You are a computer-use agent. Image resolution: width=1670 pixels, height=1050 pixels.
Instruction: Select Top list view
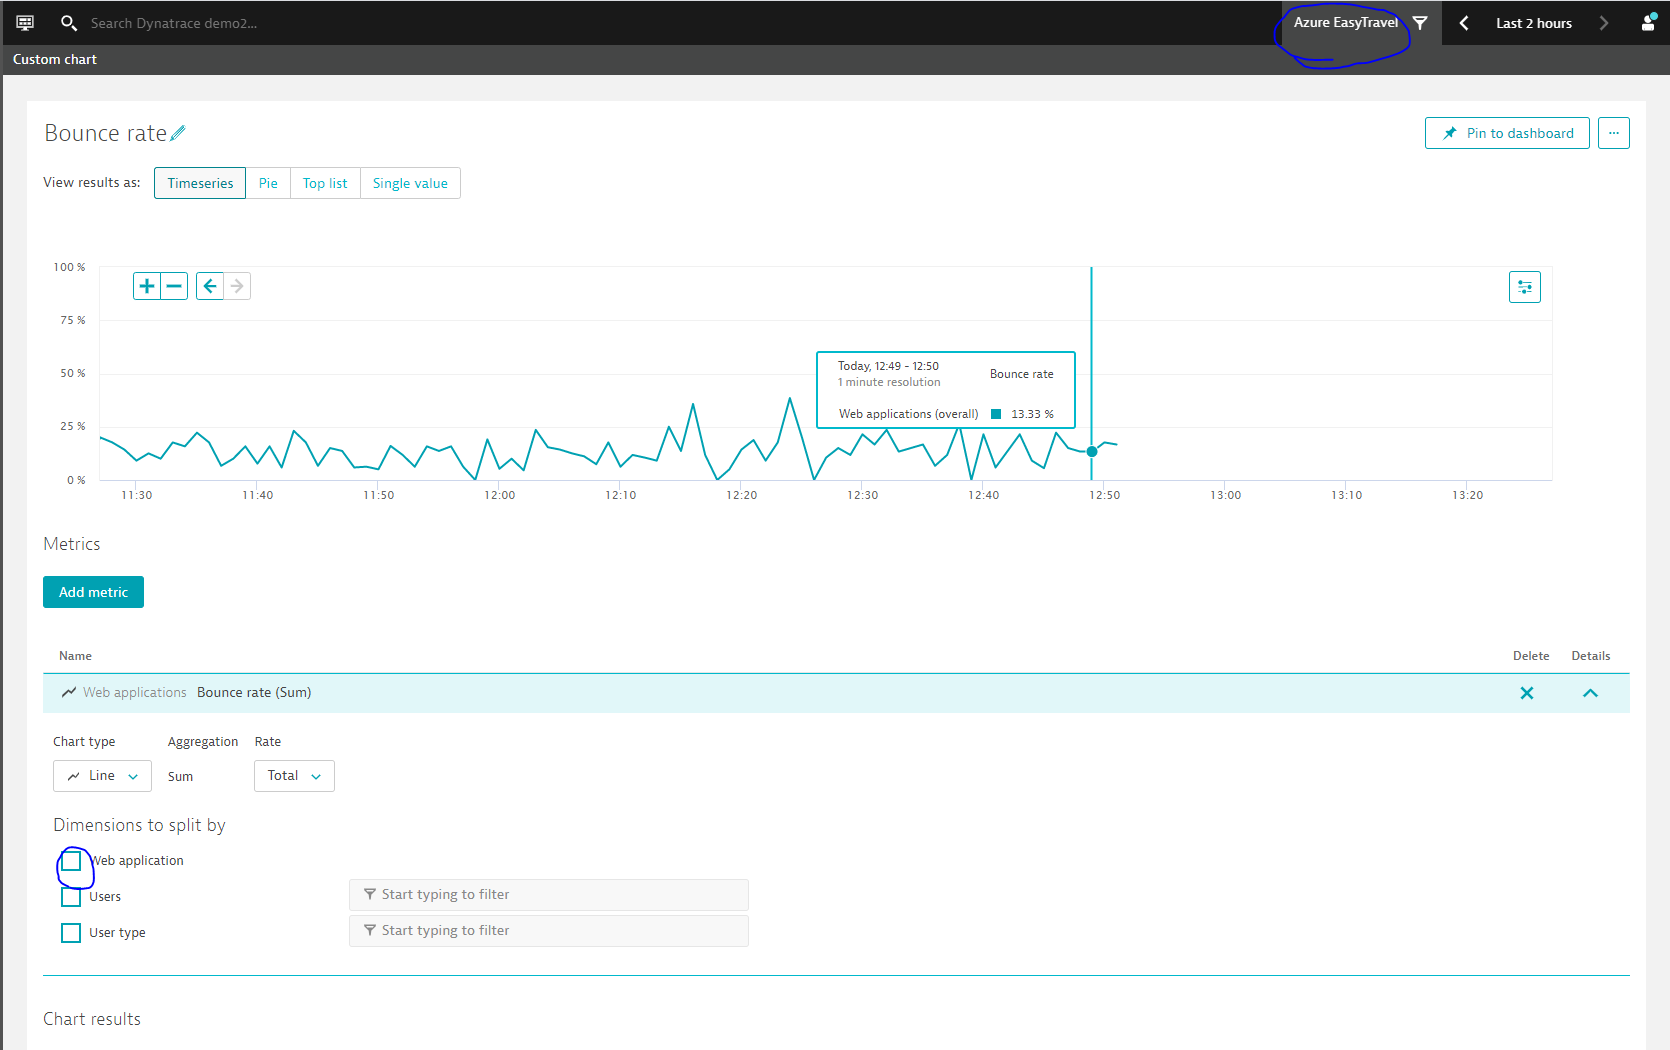click(x=325, y=183)
